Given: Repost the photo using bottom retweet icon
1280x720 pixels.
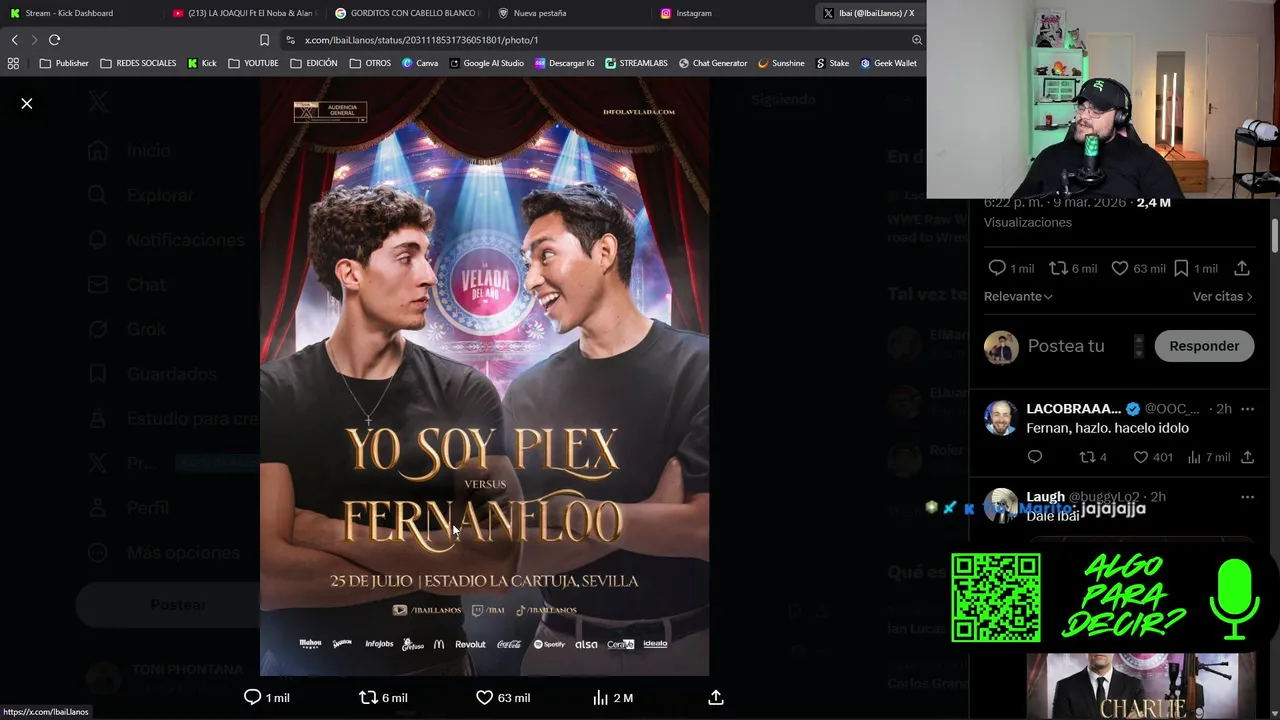Looking at the screenshot, I should 368,697.
